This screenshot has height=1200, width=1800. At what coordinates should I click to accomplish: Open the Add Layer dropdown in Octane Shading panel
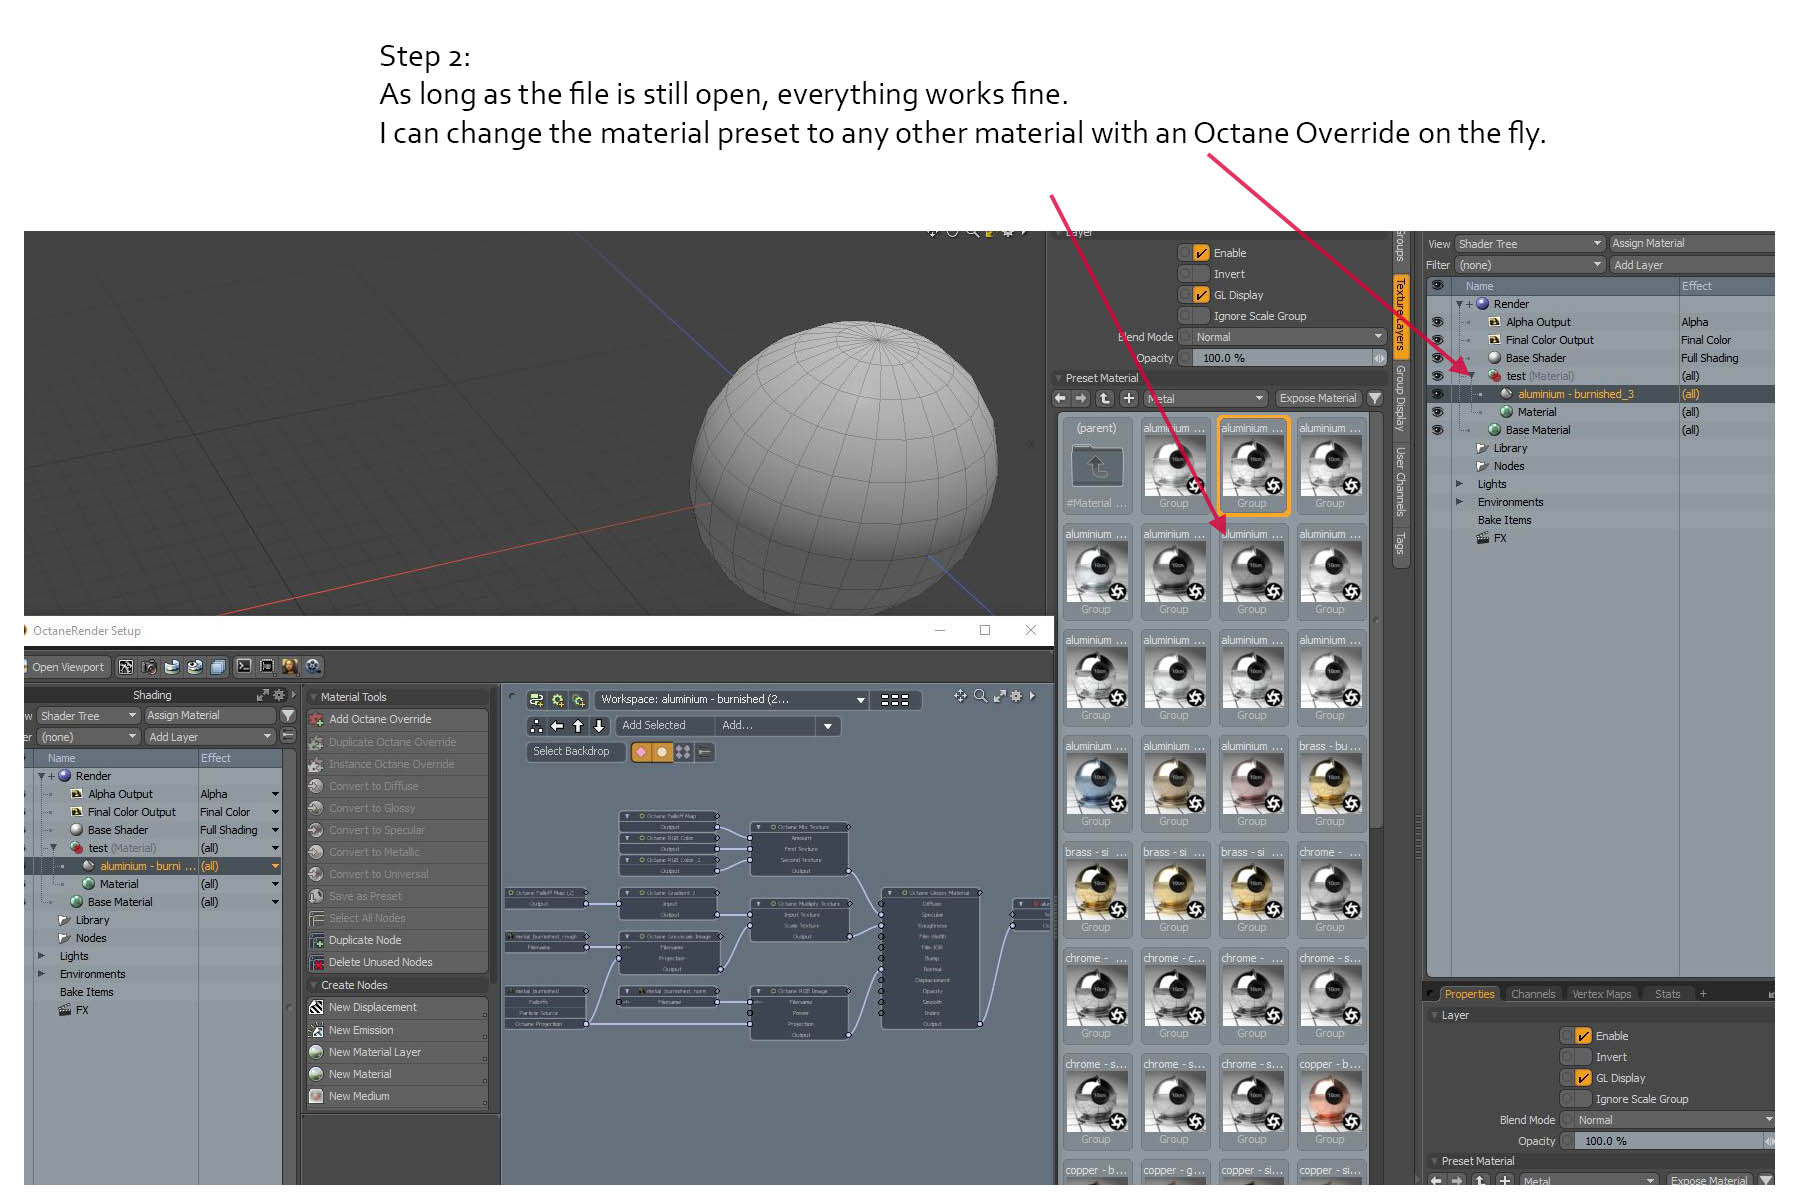[x=210, y=737]
